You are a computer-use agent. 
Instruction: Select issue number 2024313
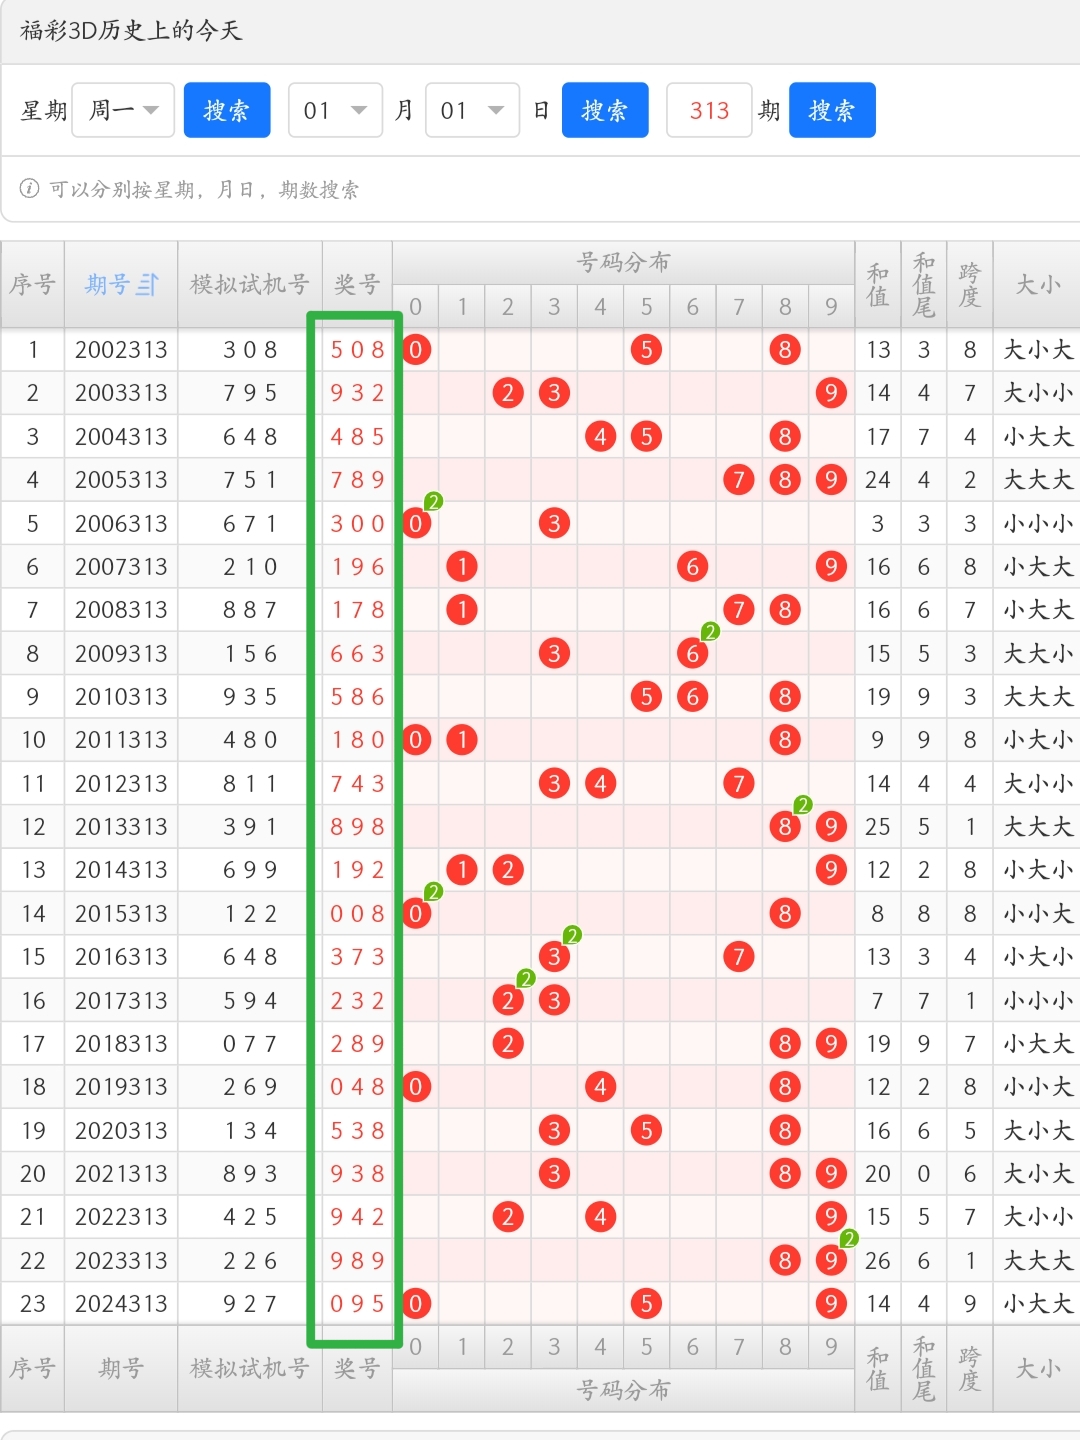[x=121, y=1304]
